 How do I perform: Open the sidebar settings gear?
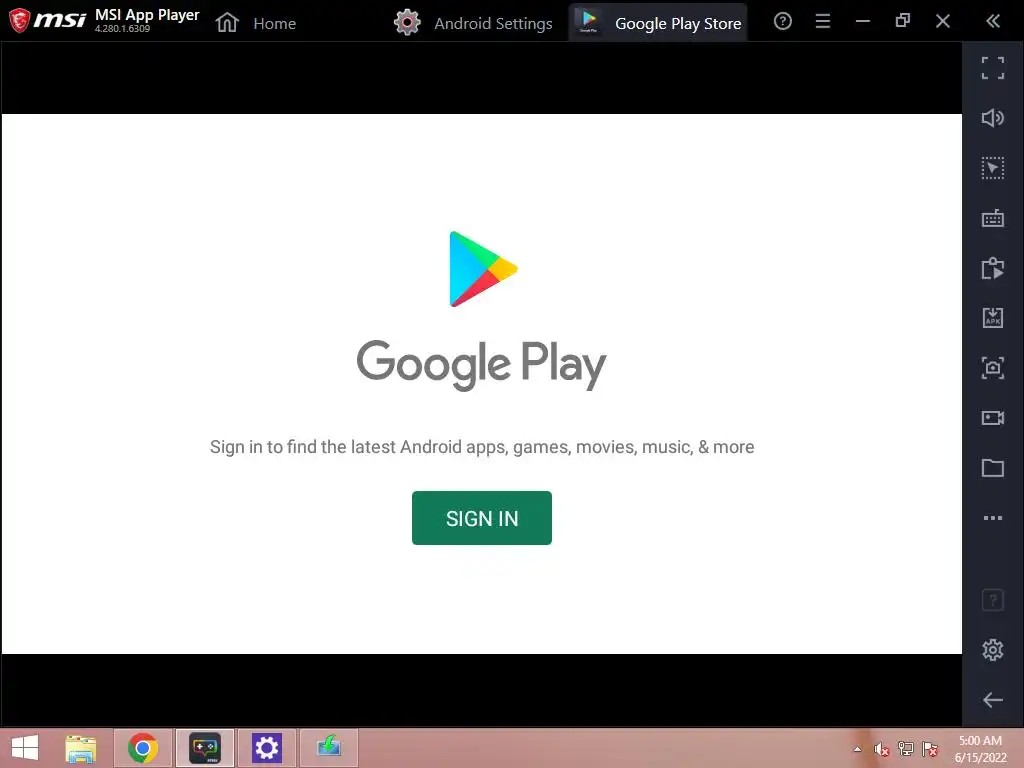(993, 650)
